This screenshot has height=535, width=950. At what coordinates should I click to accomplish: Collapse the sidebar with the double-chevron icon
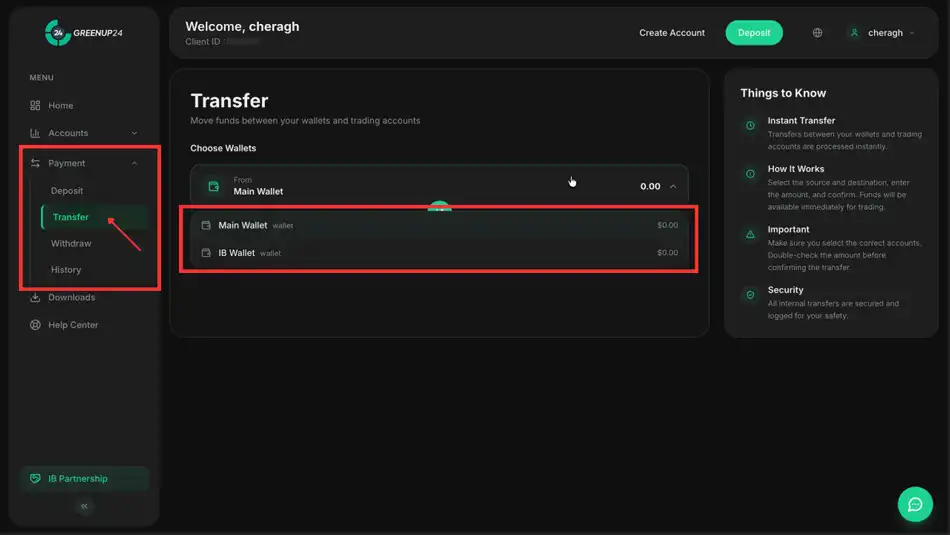[84, 506]
